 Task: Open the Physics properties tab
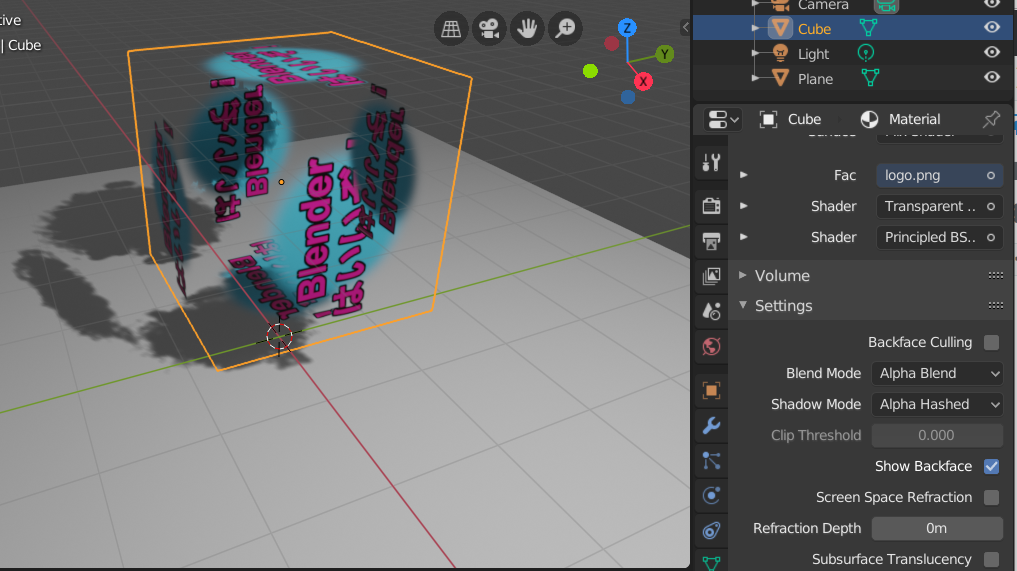[712, 496]
